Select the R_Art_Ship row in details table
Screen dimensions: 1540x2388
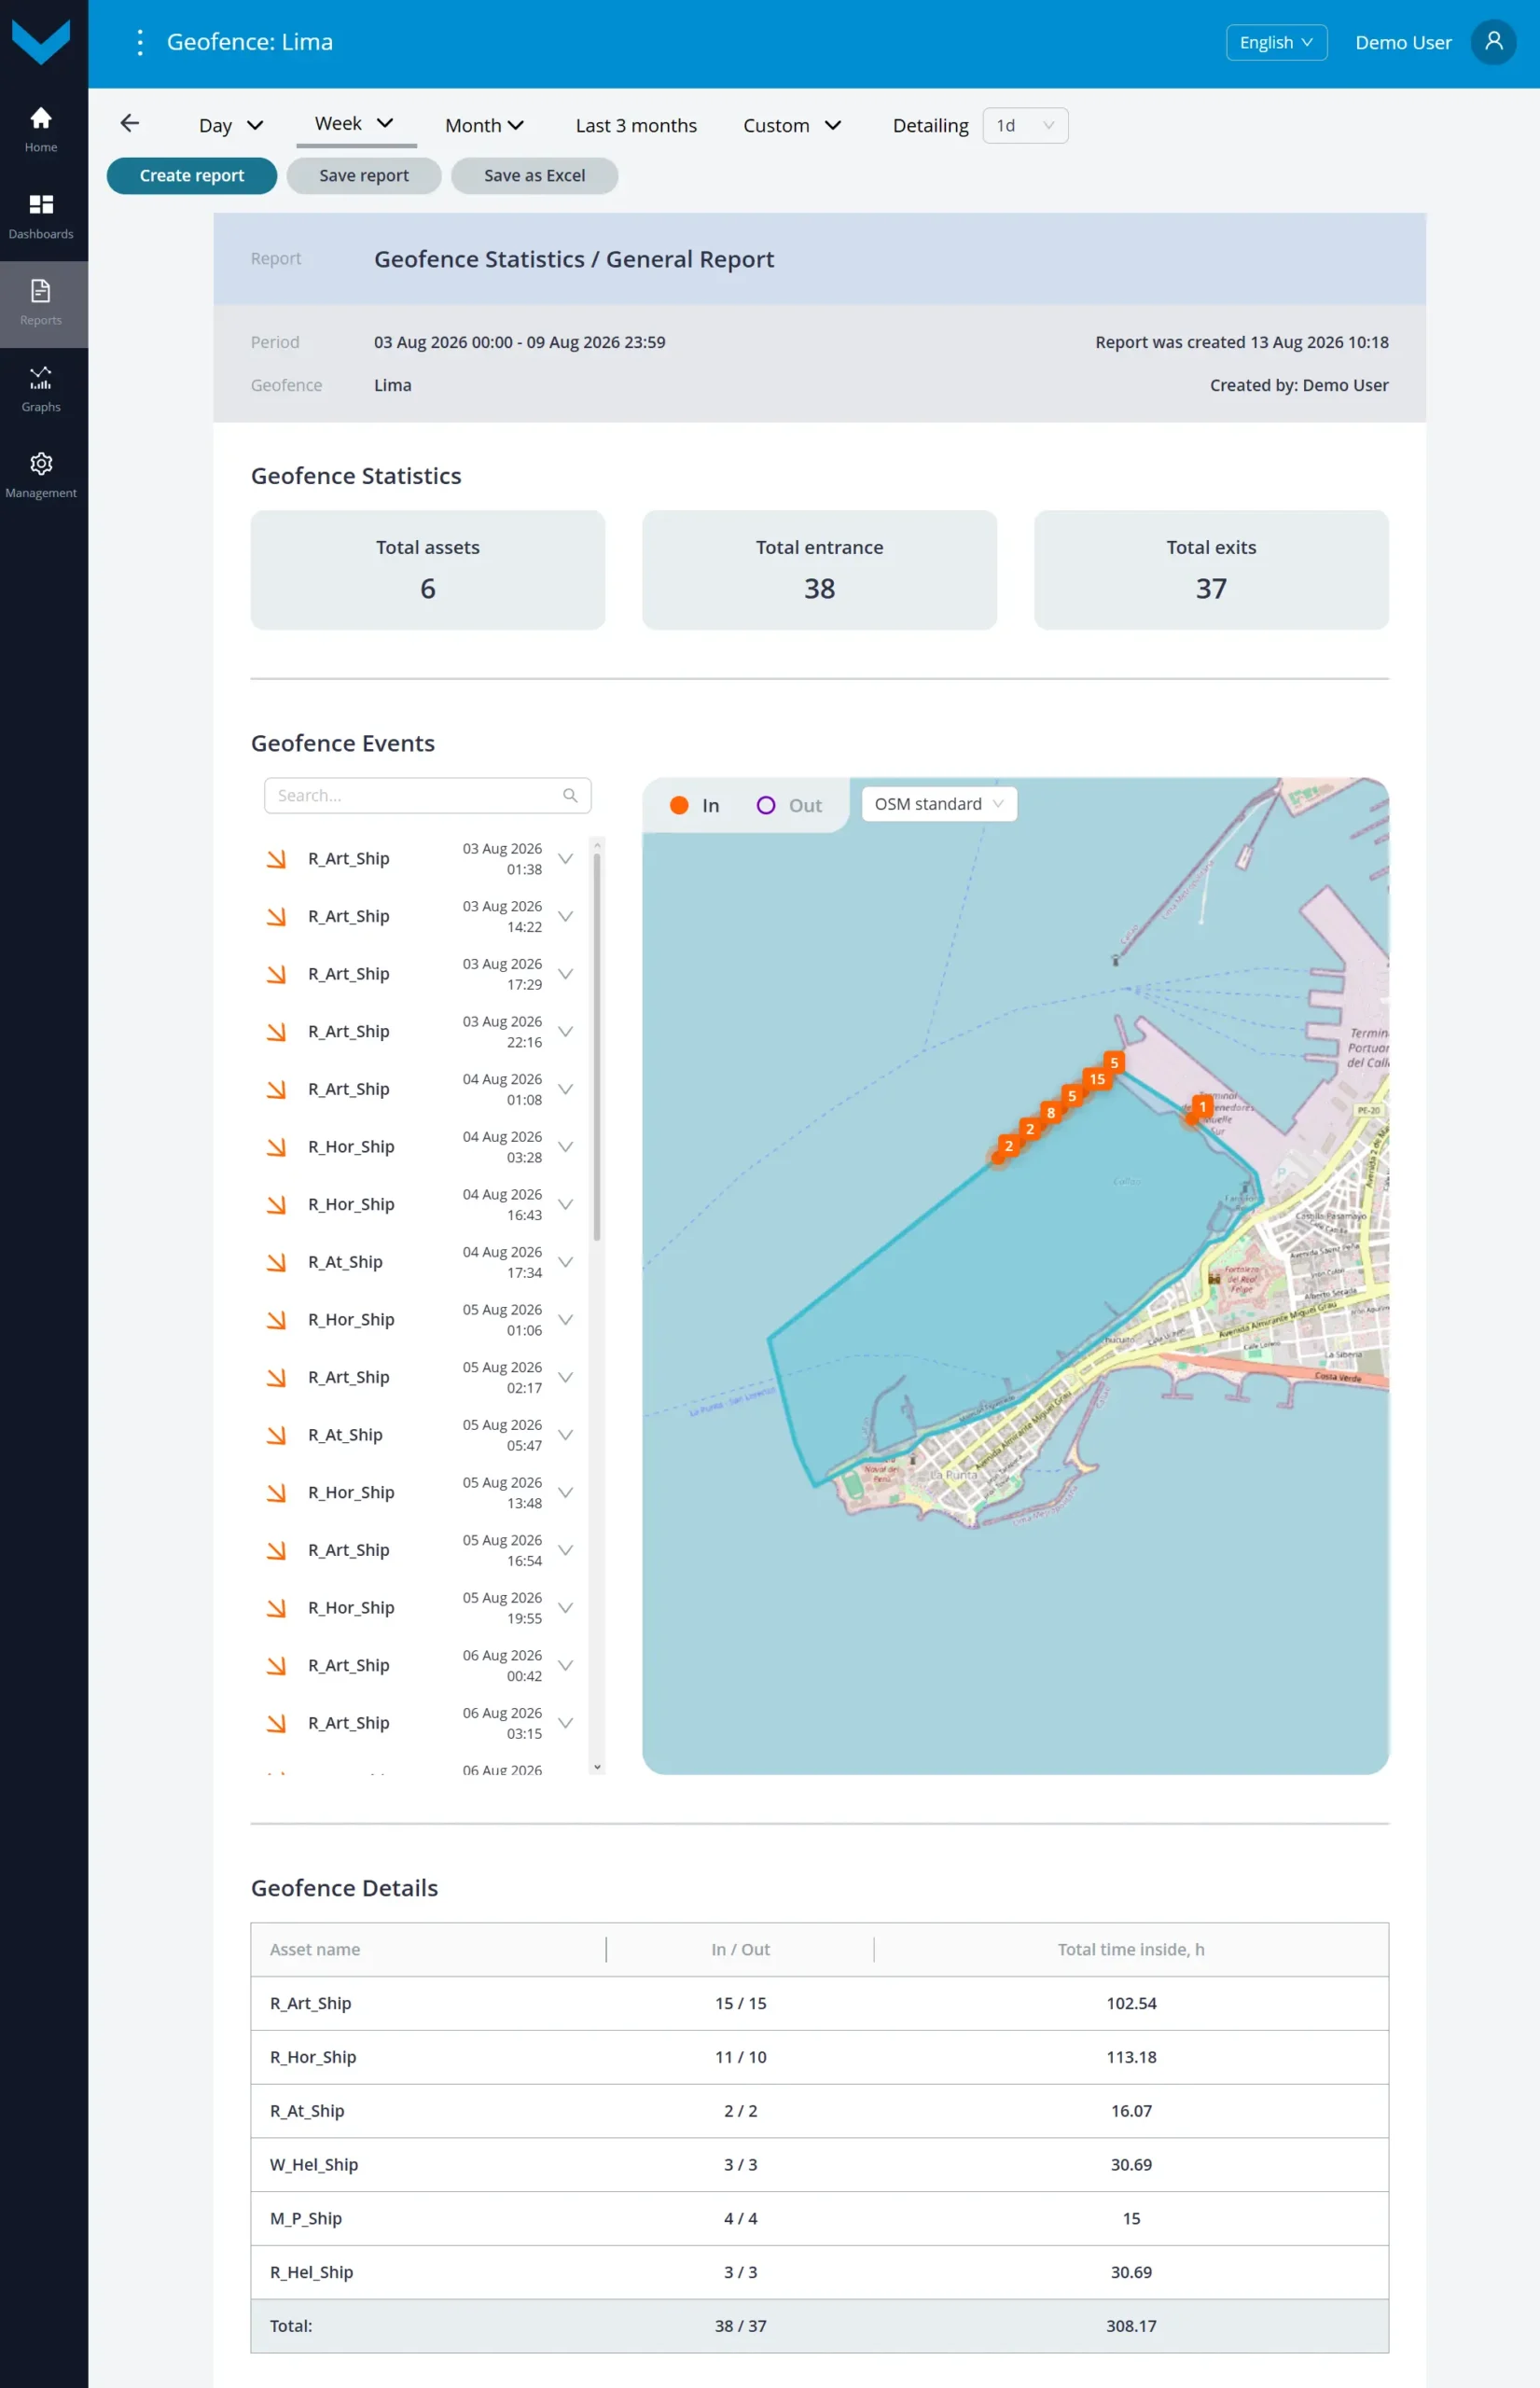[x=819, y=2003]
